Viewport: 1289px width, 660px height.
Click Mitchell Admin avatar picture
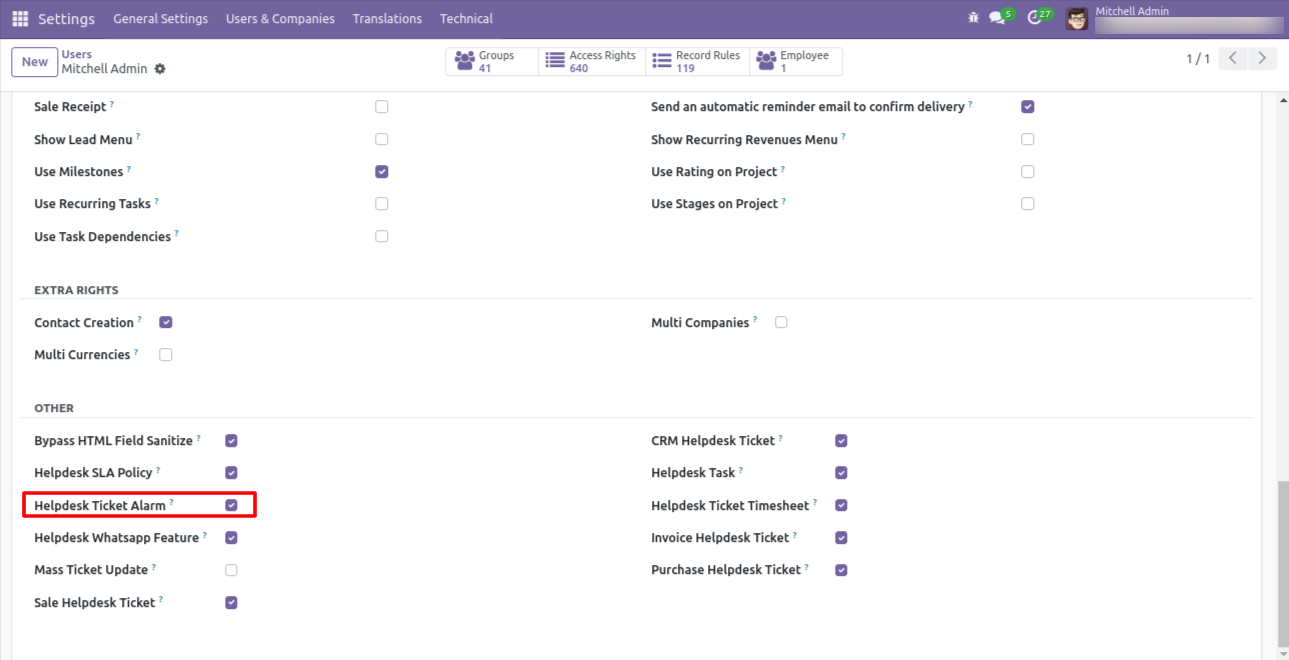pos(1076,19)
